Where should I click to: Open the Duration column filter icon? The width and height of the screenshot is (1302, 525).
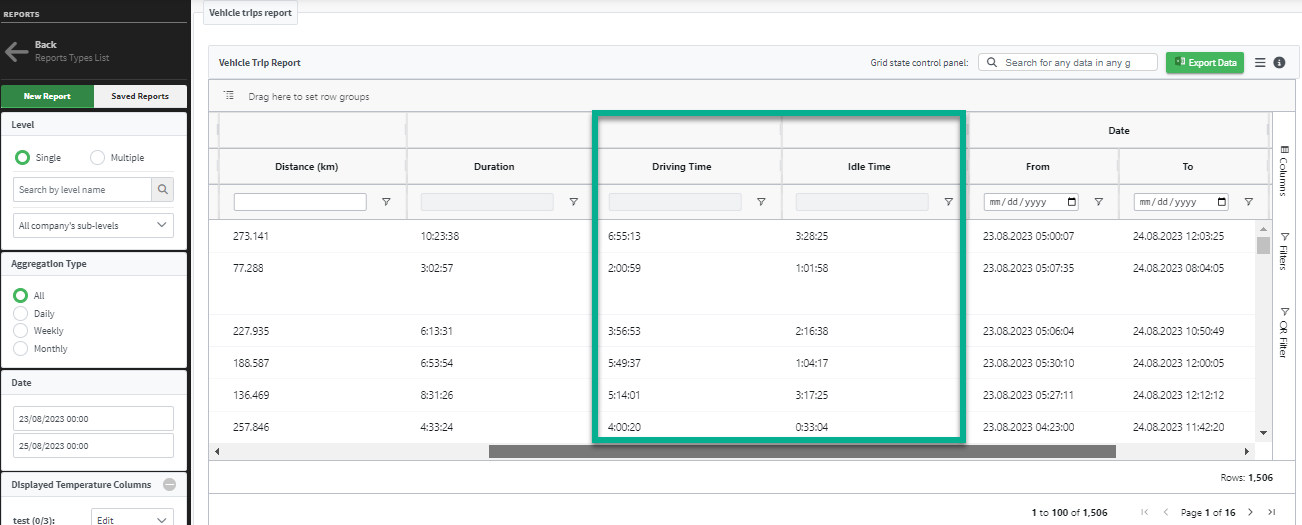click(x=573, y=202)
